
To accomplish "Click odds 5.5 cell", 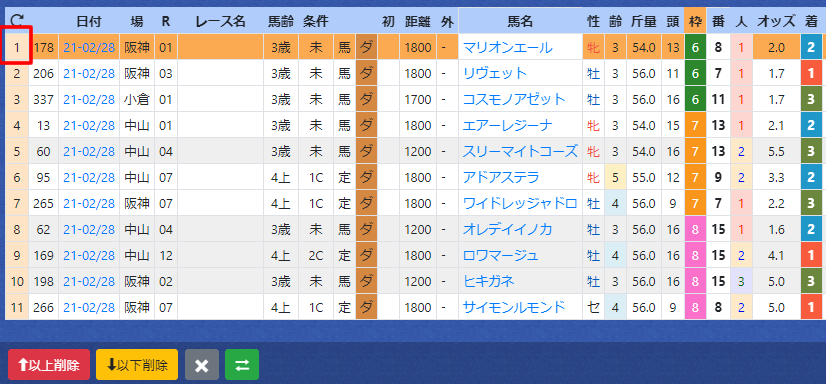I will pos(776,152).
